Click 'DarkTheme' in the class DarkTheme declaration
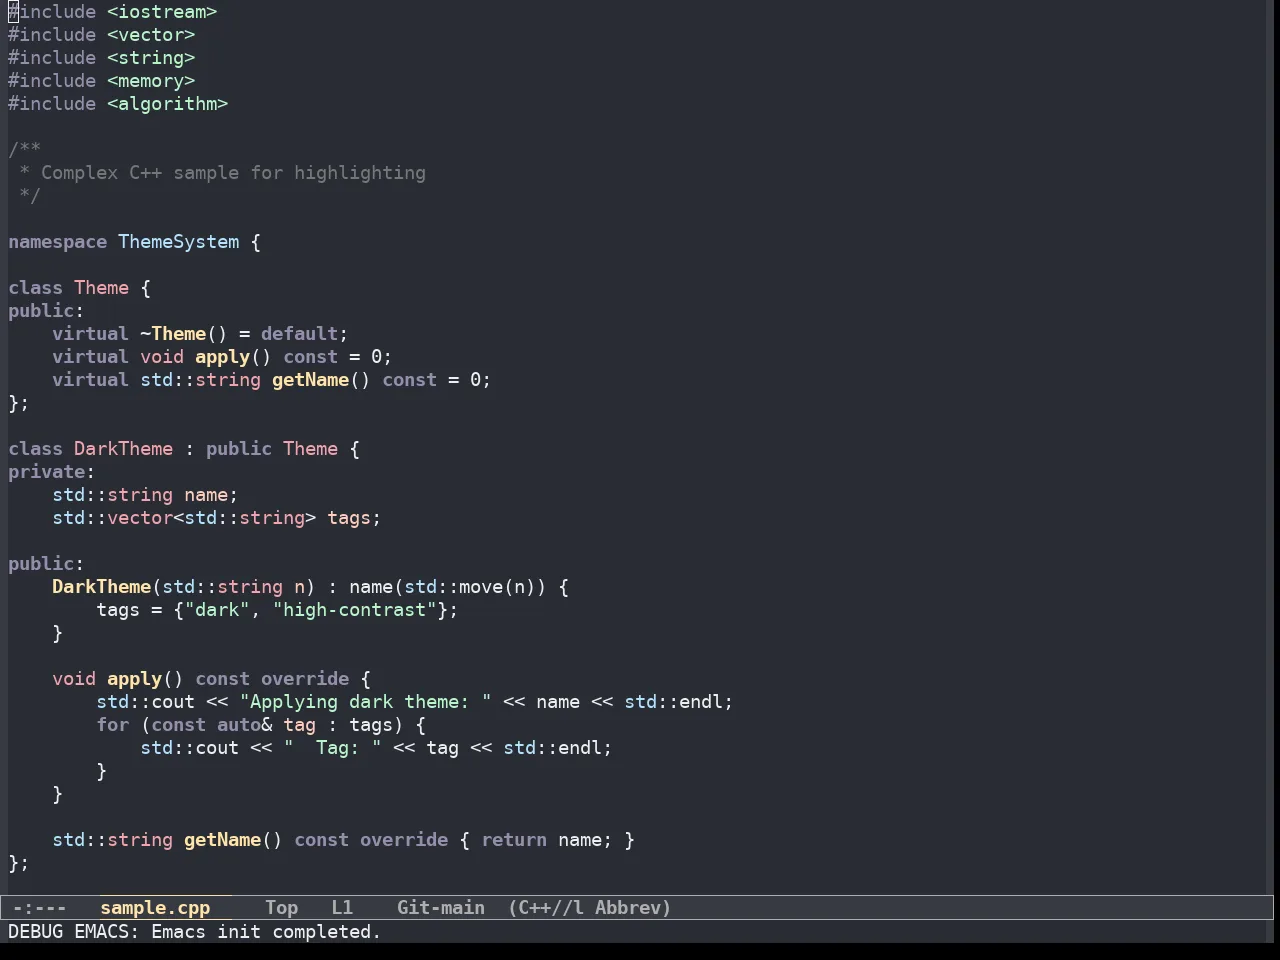 click(x=124, y=449)
